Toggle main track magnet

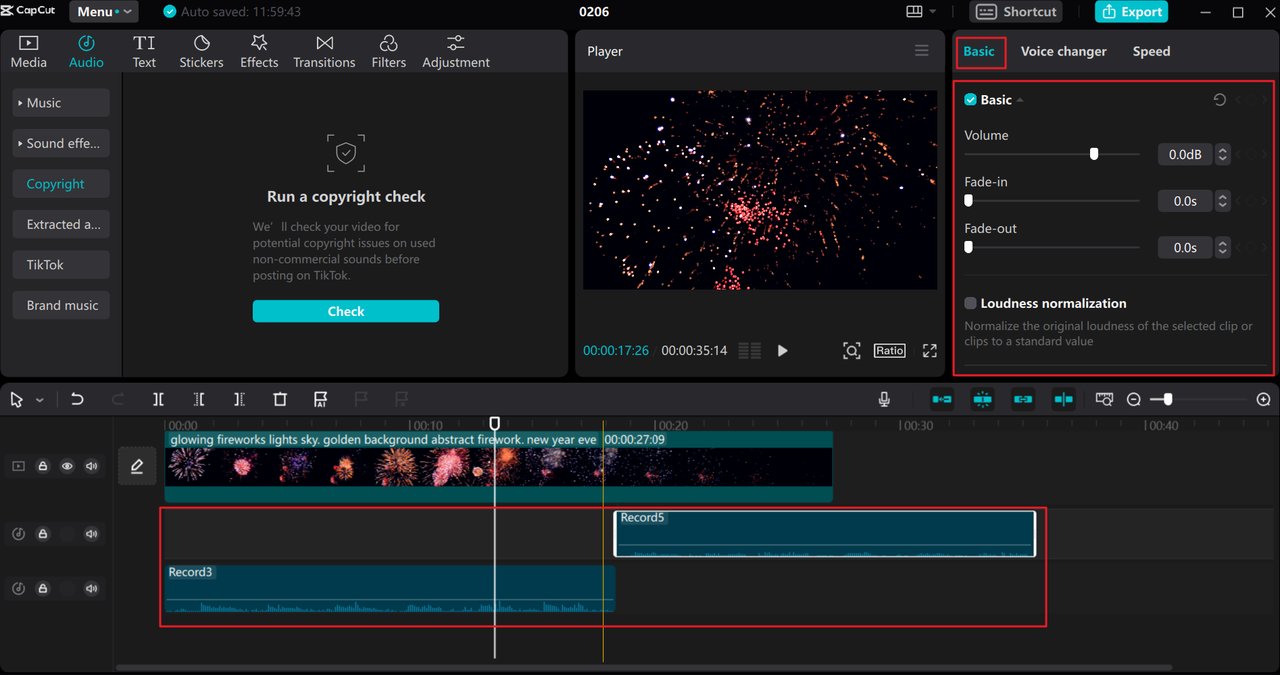click(942, 399)
